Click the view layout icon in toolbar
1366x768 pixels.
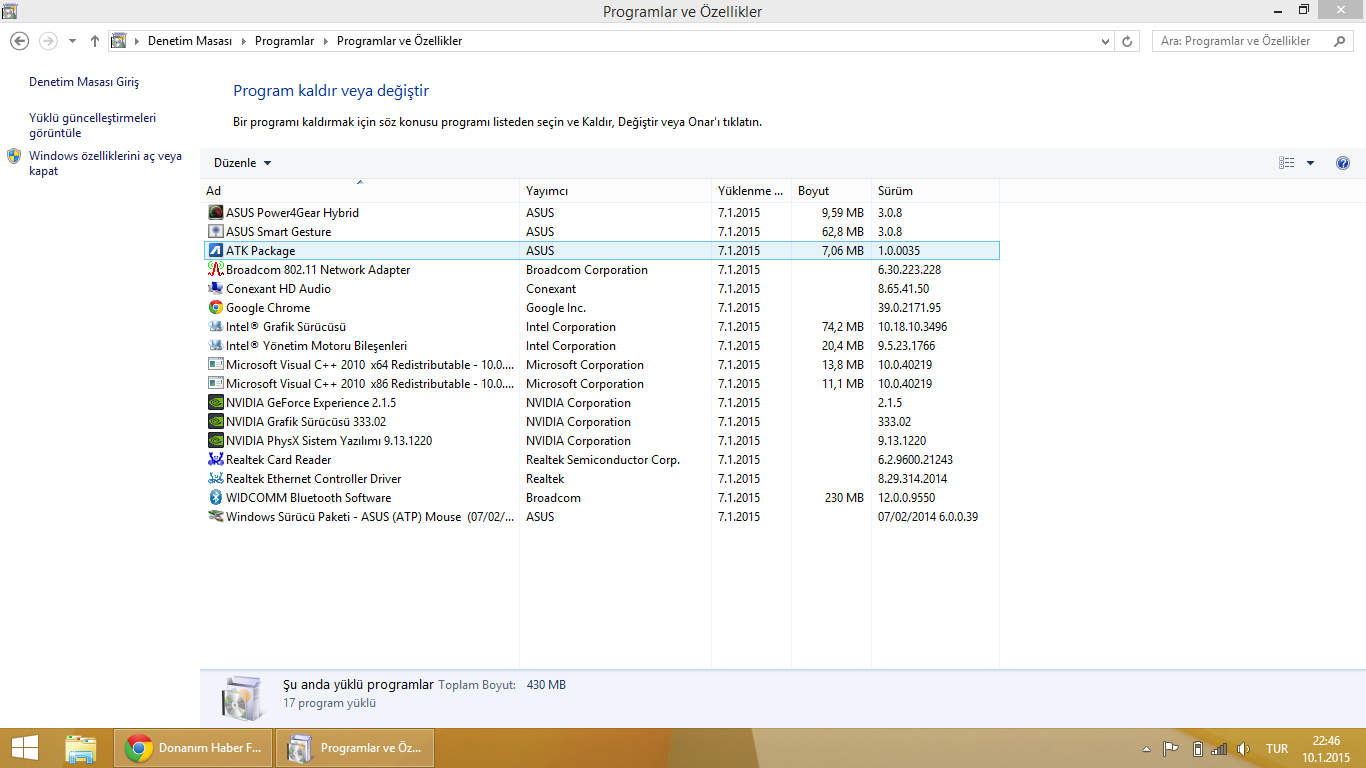[x=1287, y=163]
